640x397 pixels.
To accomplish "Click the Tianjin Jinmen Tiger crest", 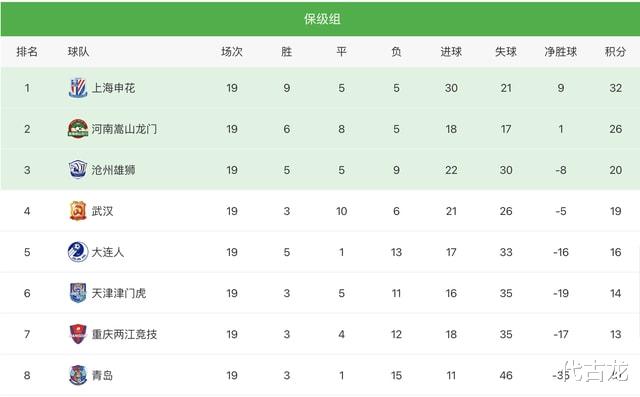I will pos(78,293).
